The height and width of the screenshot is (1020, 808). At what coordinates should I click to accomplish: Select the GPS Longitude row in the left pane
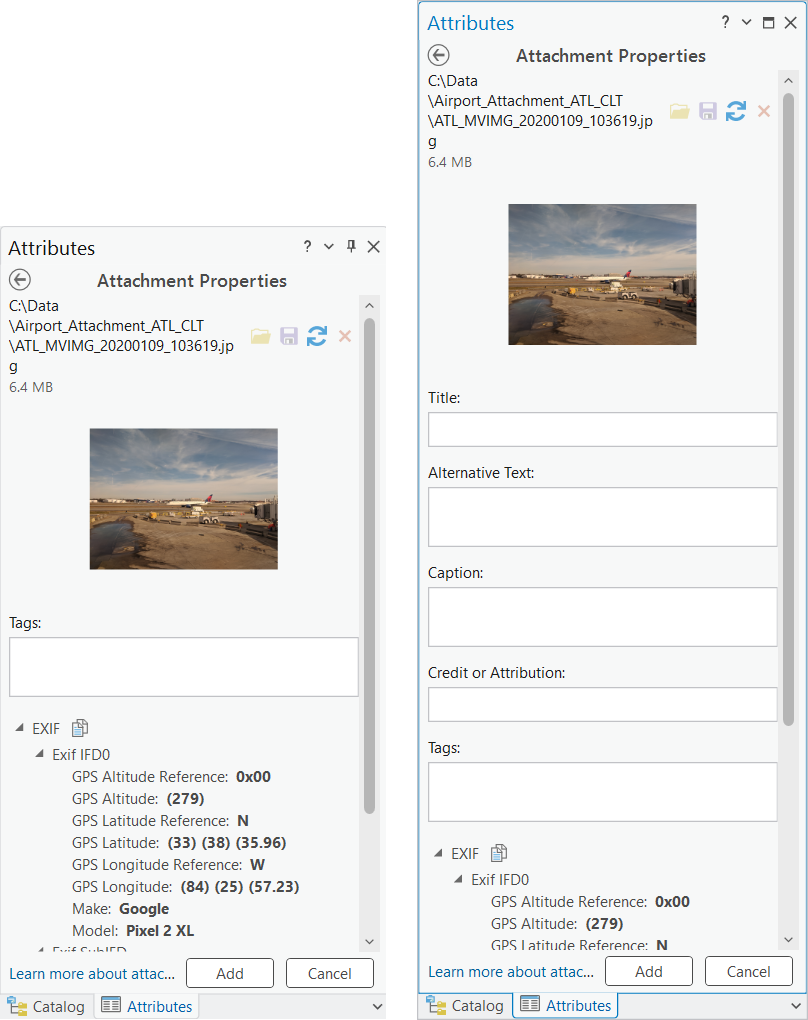coord(185,887)
